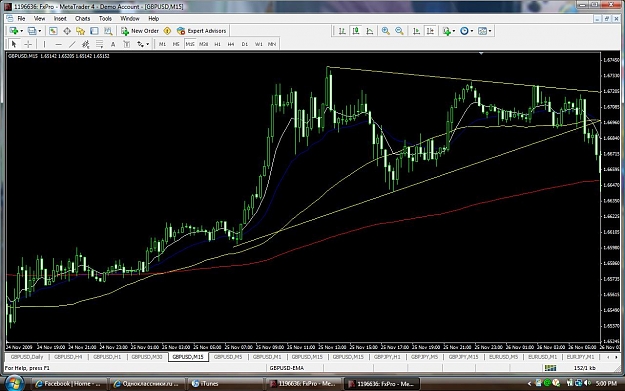This screenshot has width=625, height=391.
Task: Toggle chart Auto Scroll
Action: pyautogui.click(x=416, y=31)
